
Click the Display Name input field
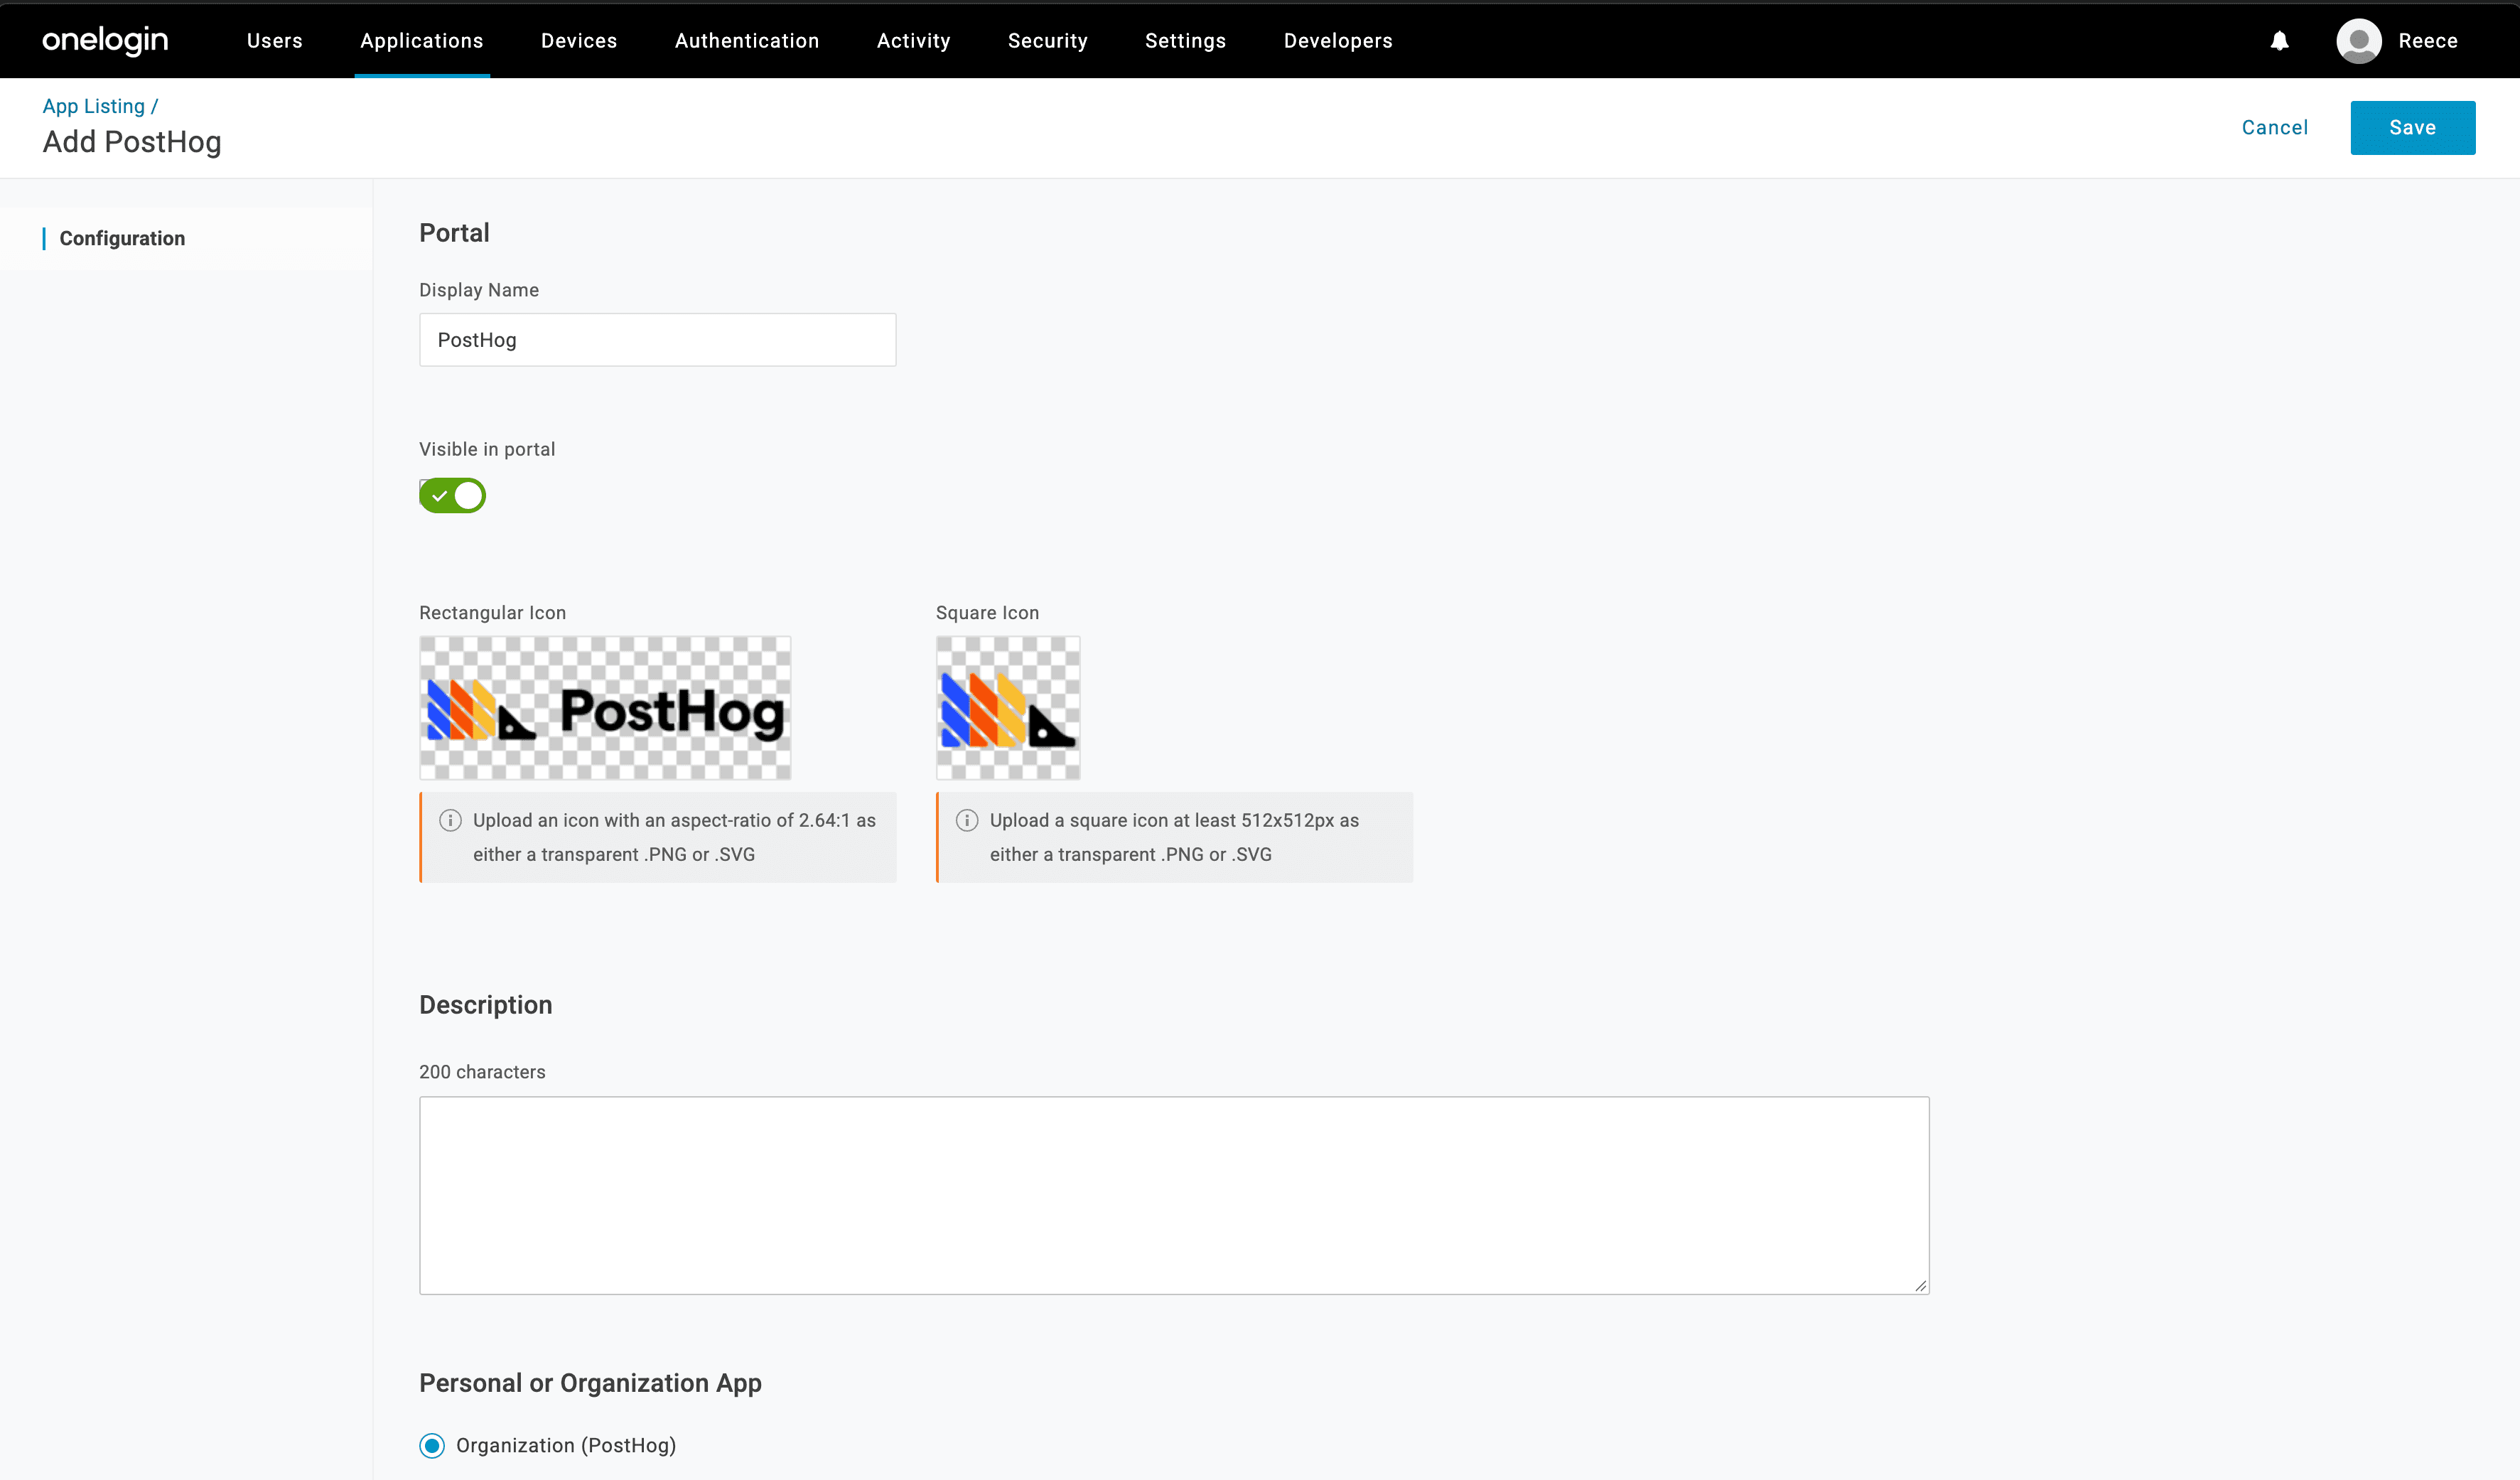[657, 340]
